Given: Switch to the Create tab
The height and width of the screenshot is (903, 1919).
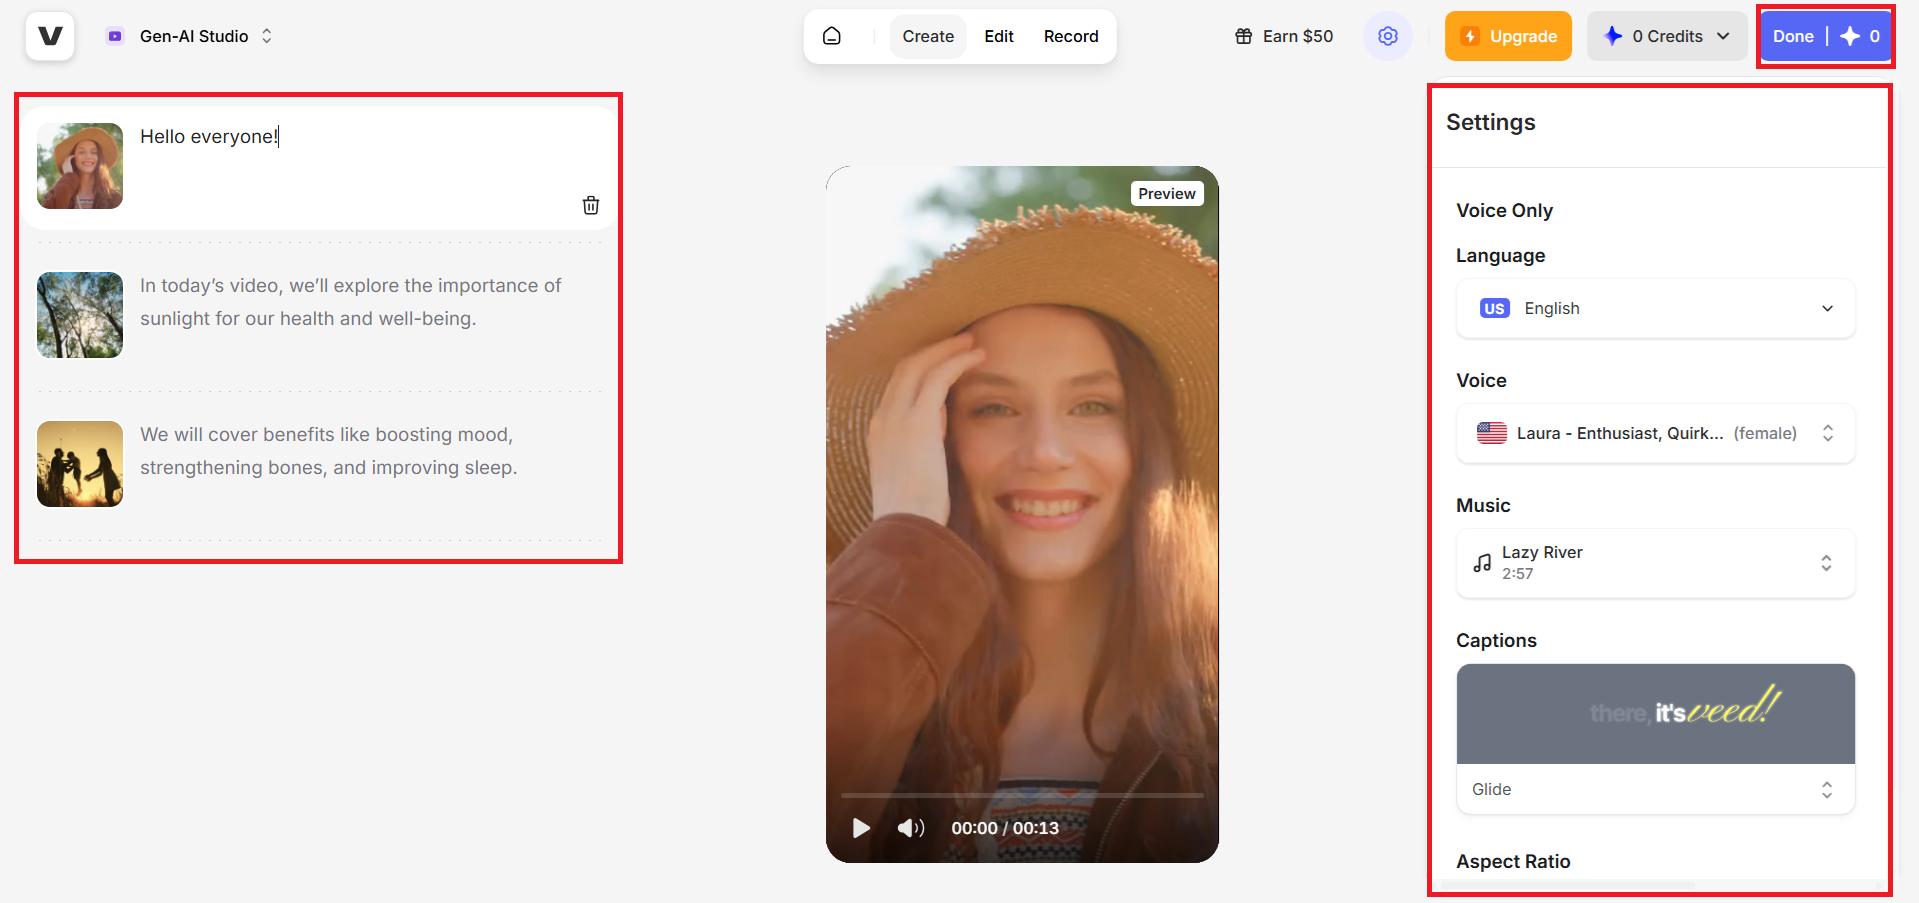Looking at the screenshot, I should coord(928,36).
